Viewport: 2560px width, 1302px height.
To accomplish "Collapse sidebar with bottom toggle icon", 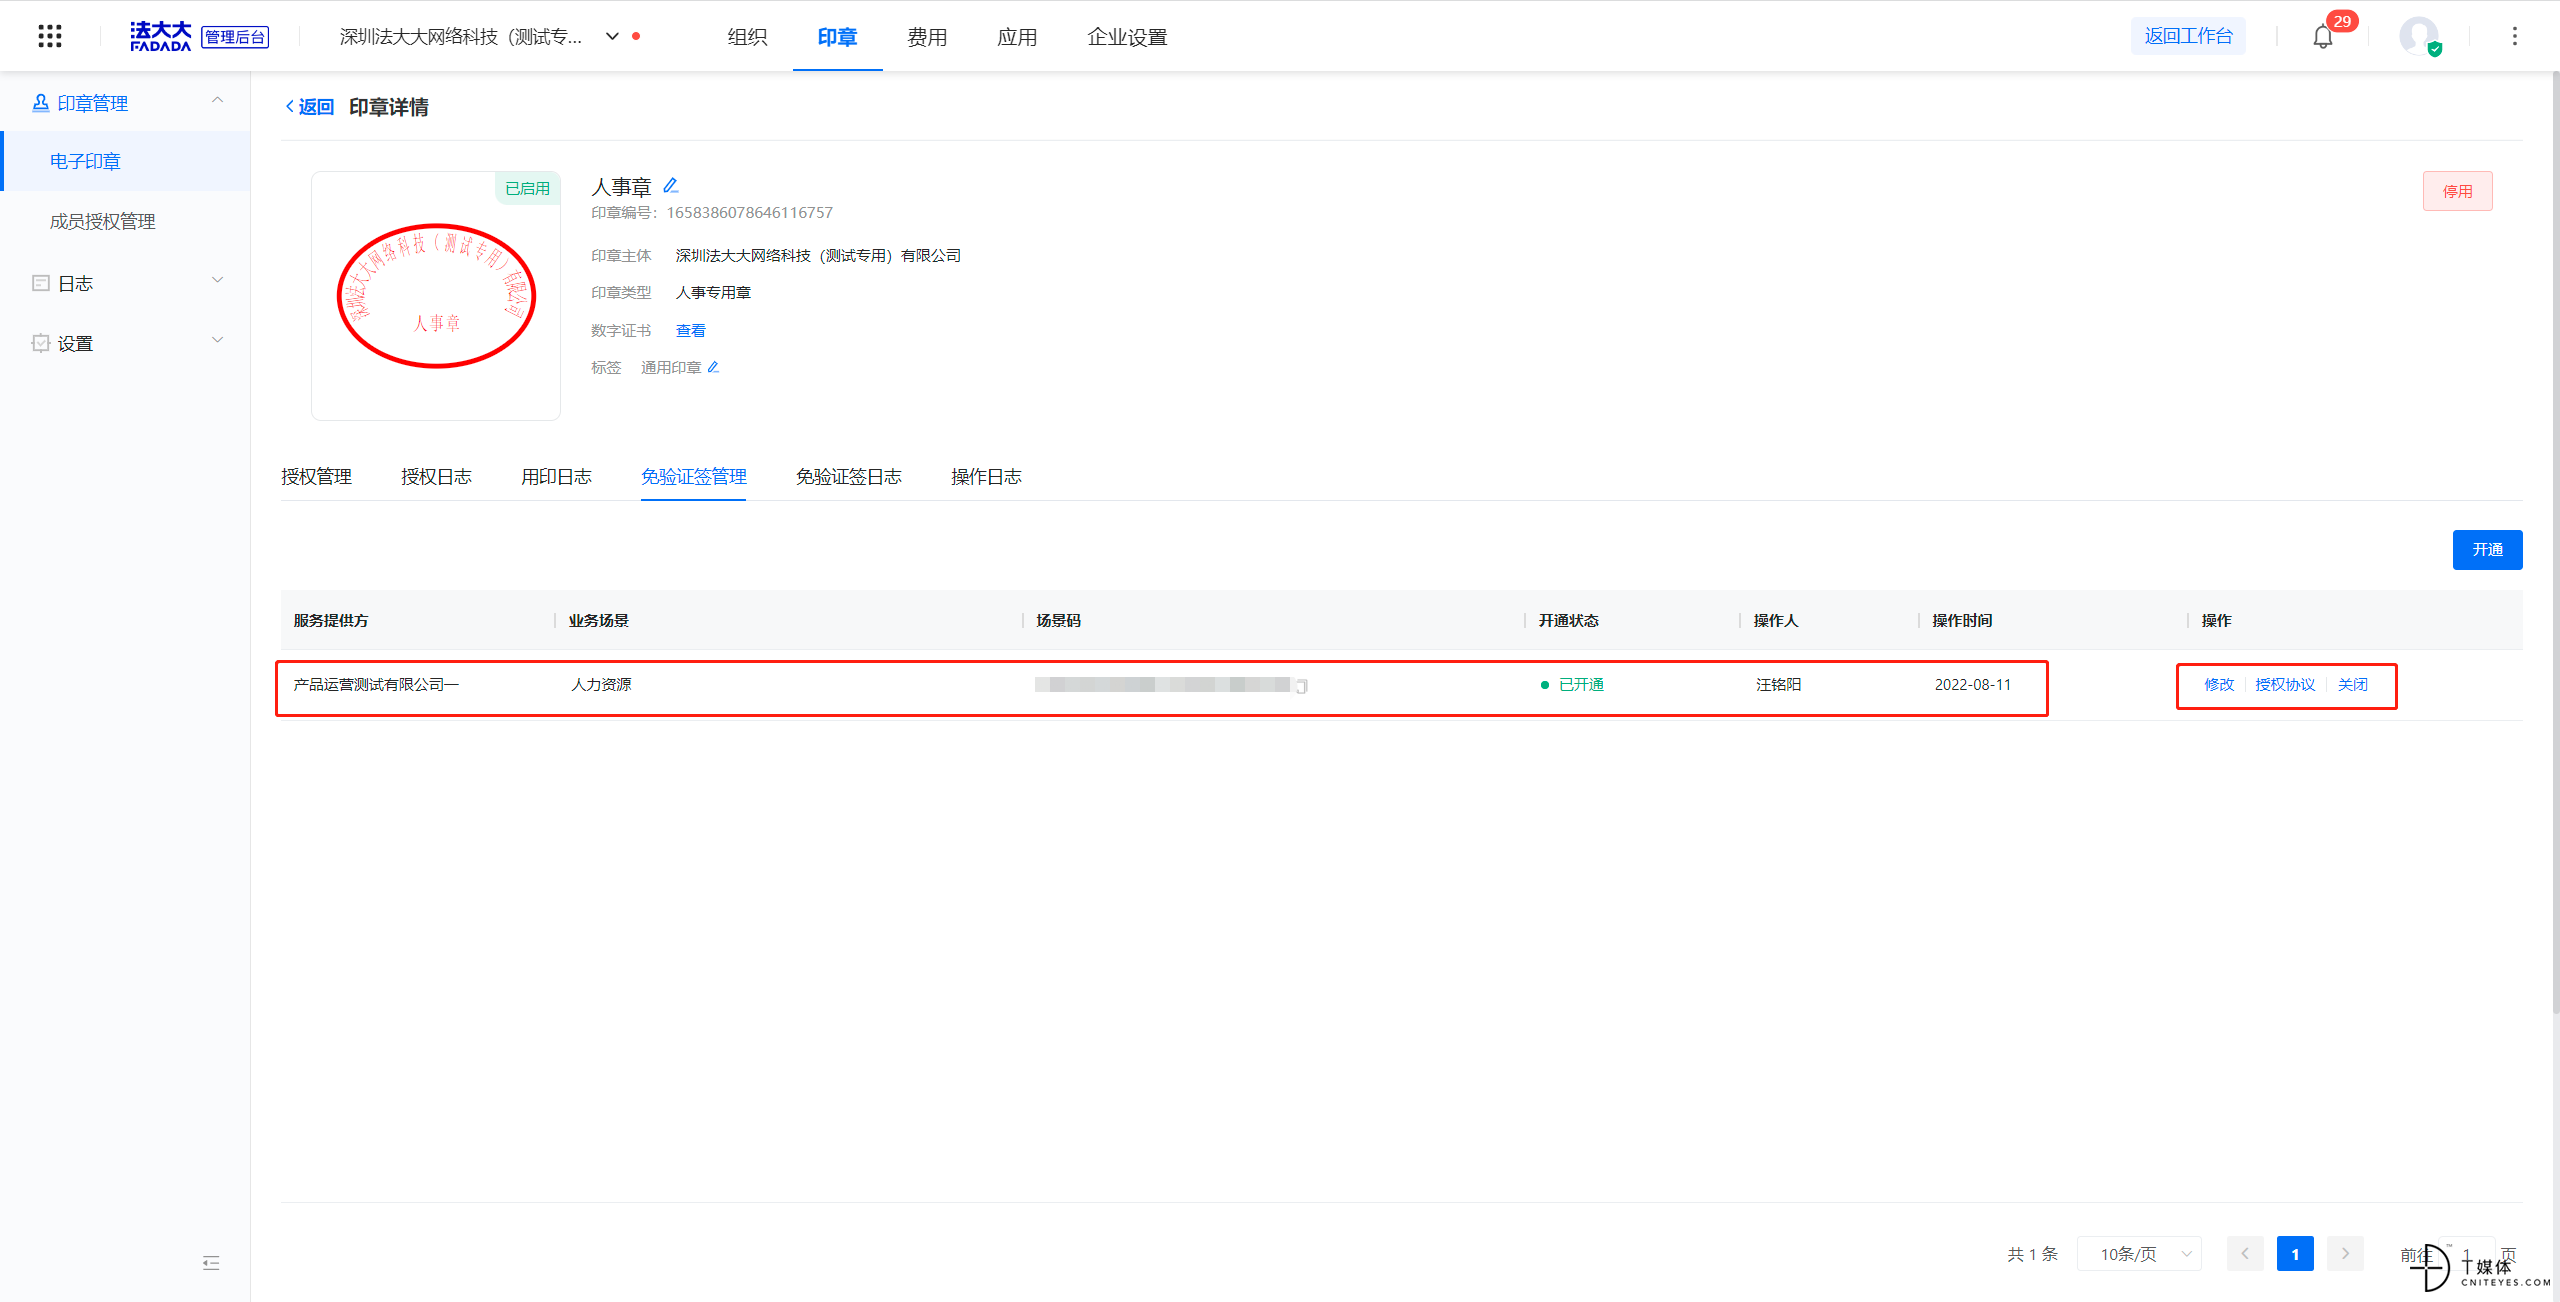I will tap(211, 1263).
